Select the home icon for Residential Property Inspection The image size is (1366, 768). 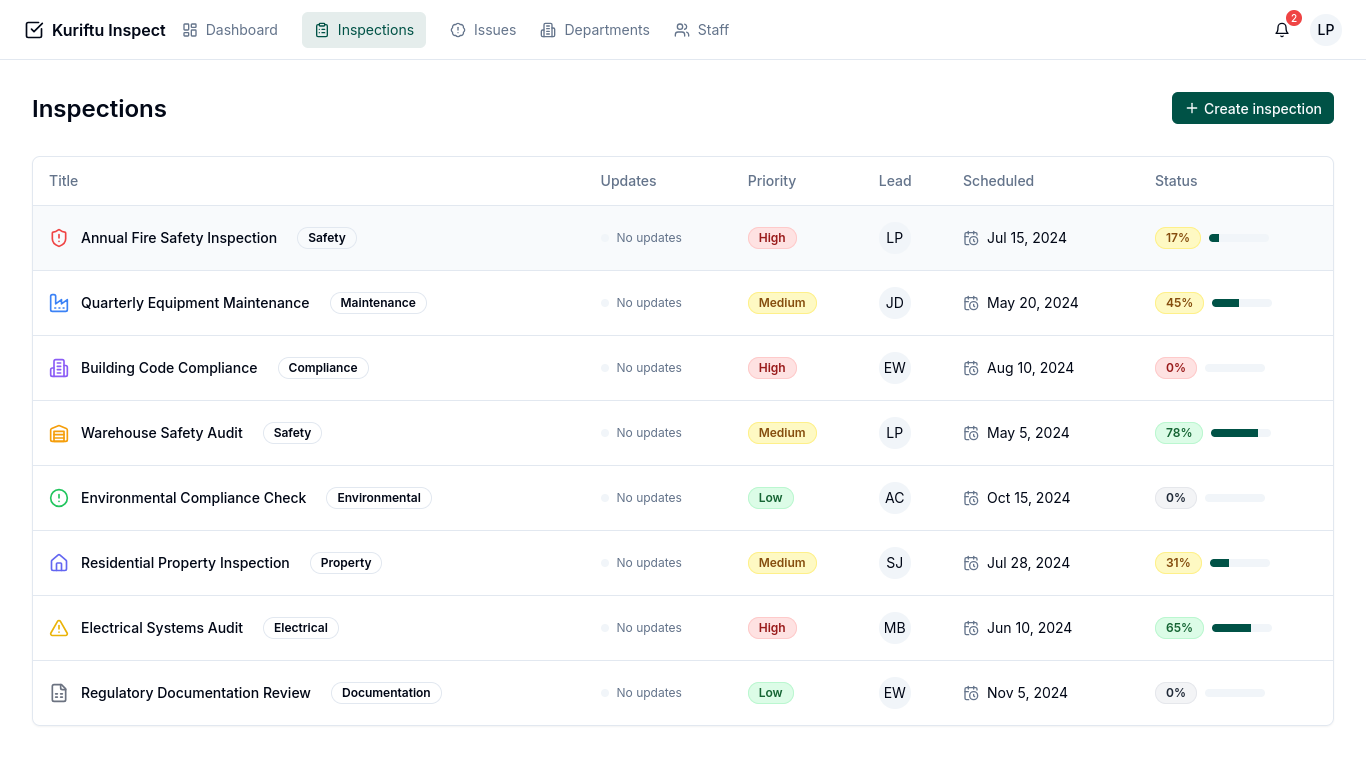click(59, 562)
